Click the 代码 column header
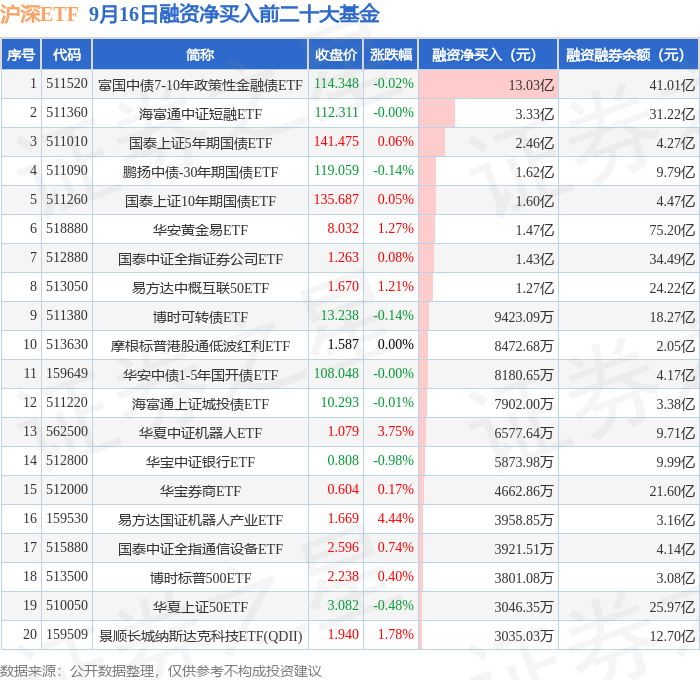 click(x=67, y=54)
